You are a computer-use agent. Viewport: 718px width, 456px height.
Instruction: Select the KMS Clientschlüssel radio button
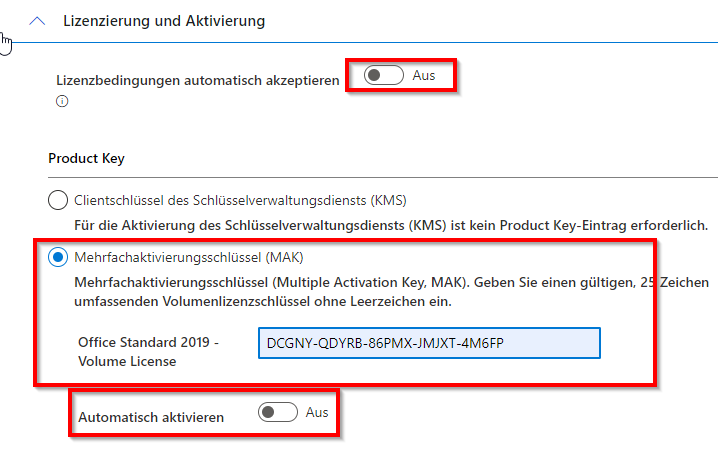(x=58, y=198)
